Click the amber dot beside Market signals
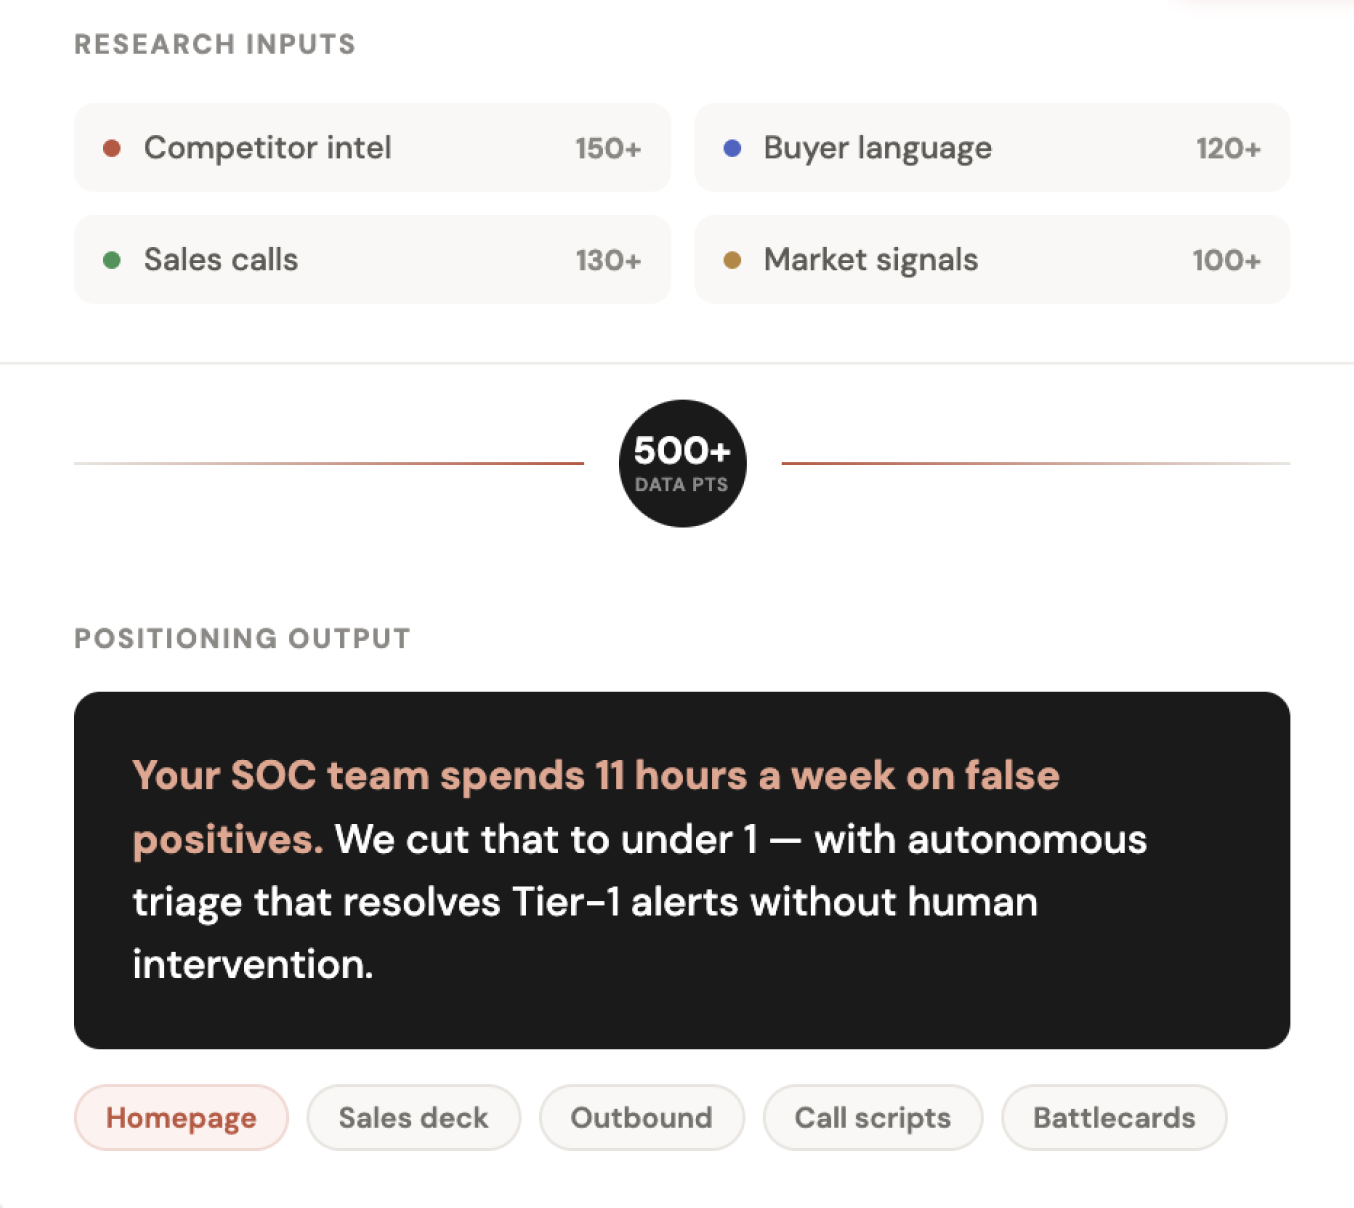Screen dimensions: 1354x1208 (x=732, y=260)
